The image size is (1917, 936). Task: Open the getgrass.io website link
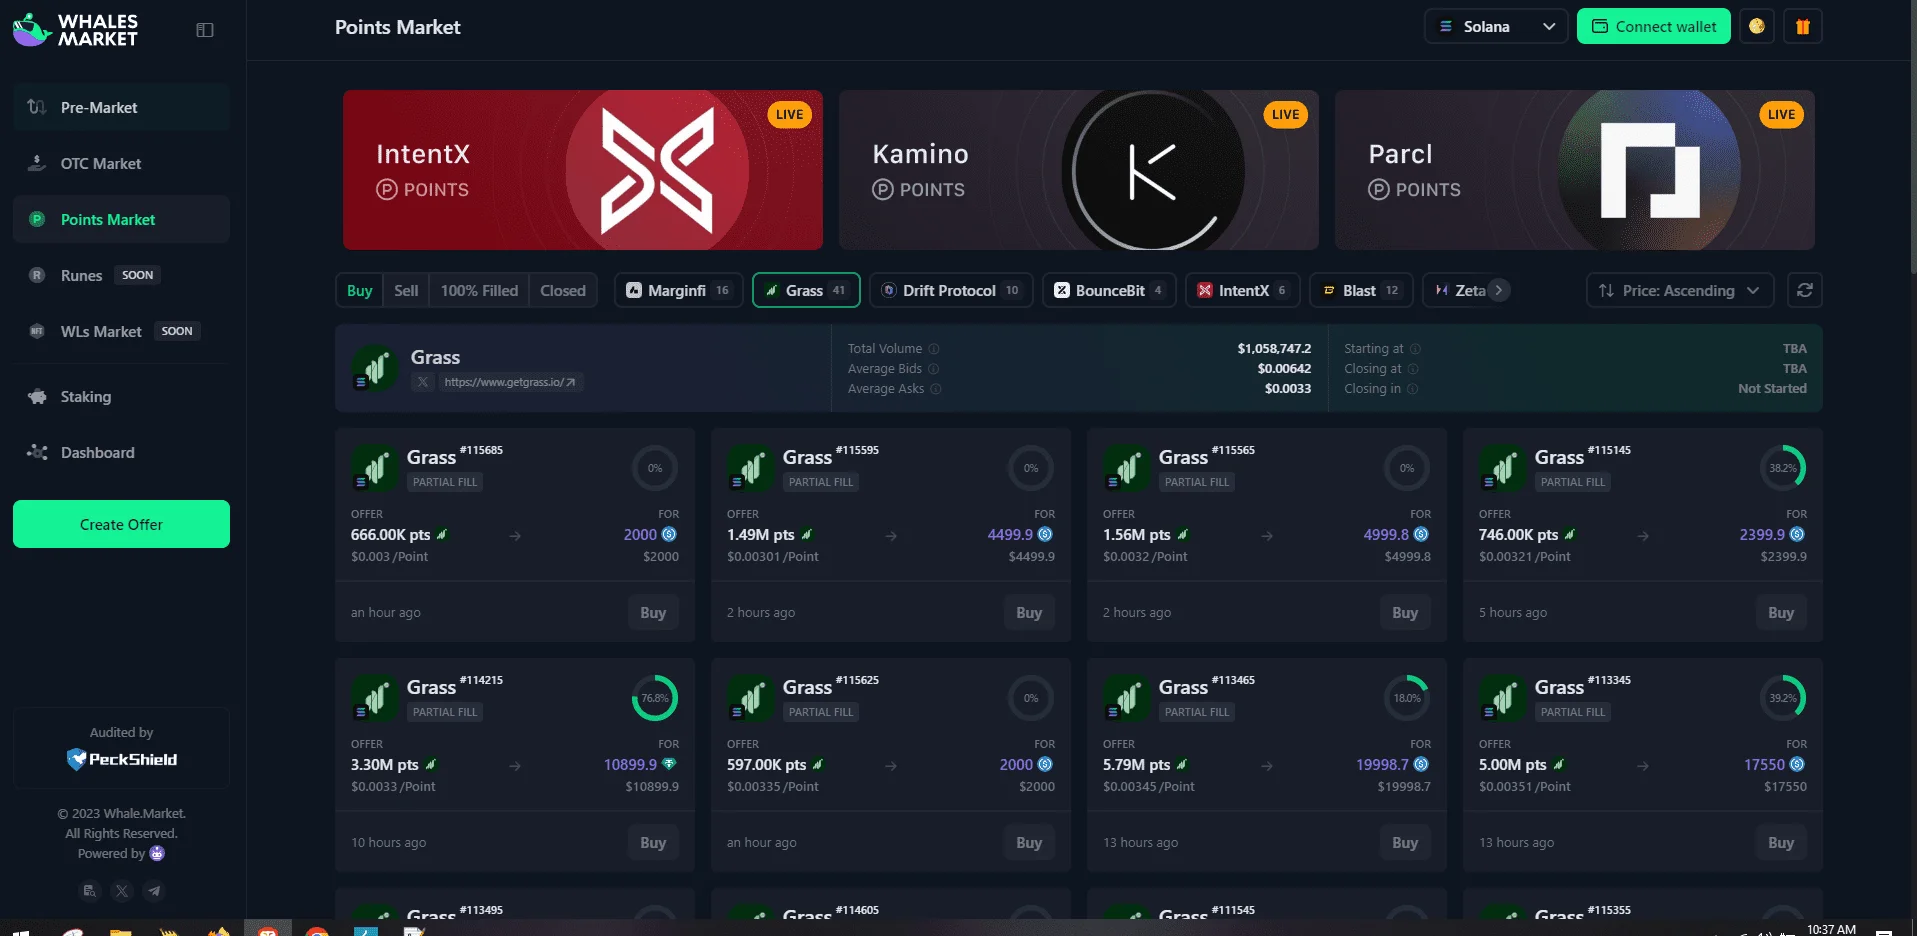coord(510,382)
